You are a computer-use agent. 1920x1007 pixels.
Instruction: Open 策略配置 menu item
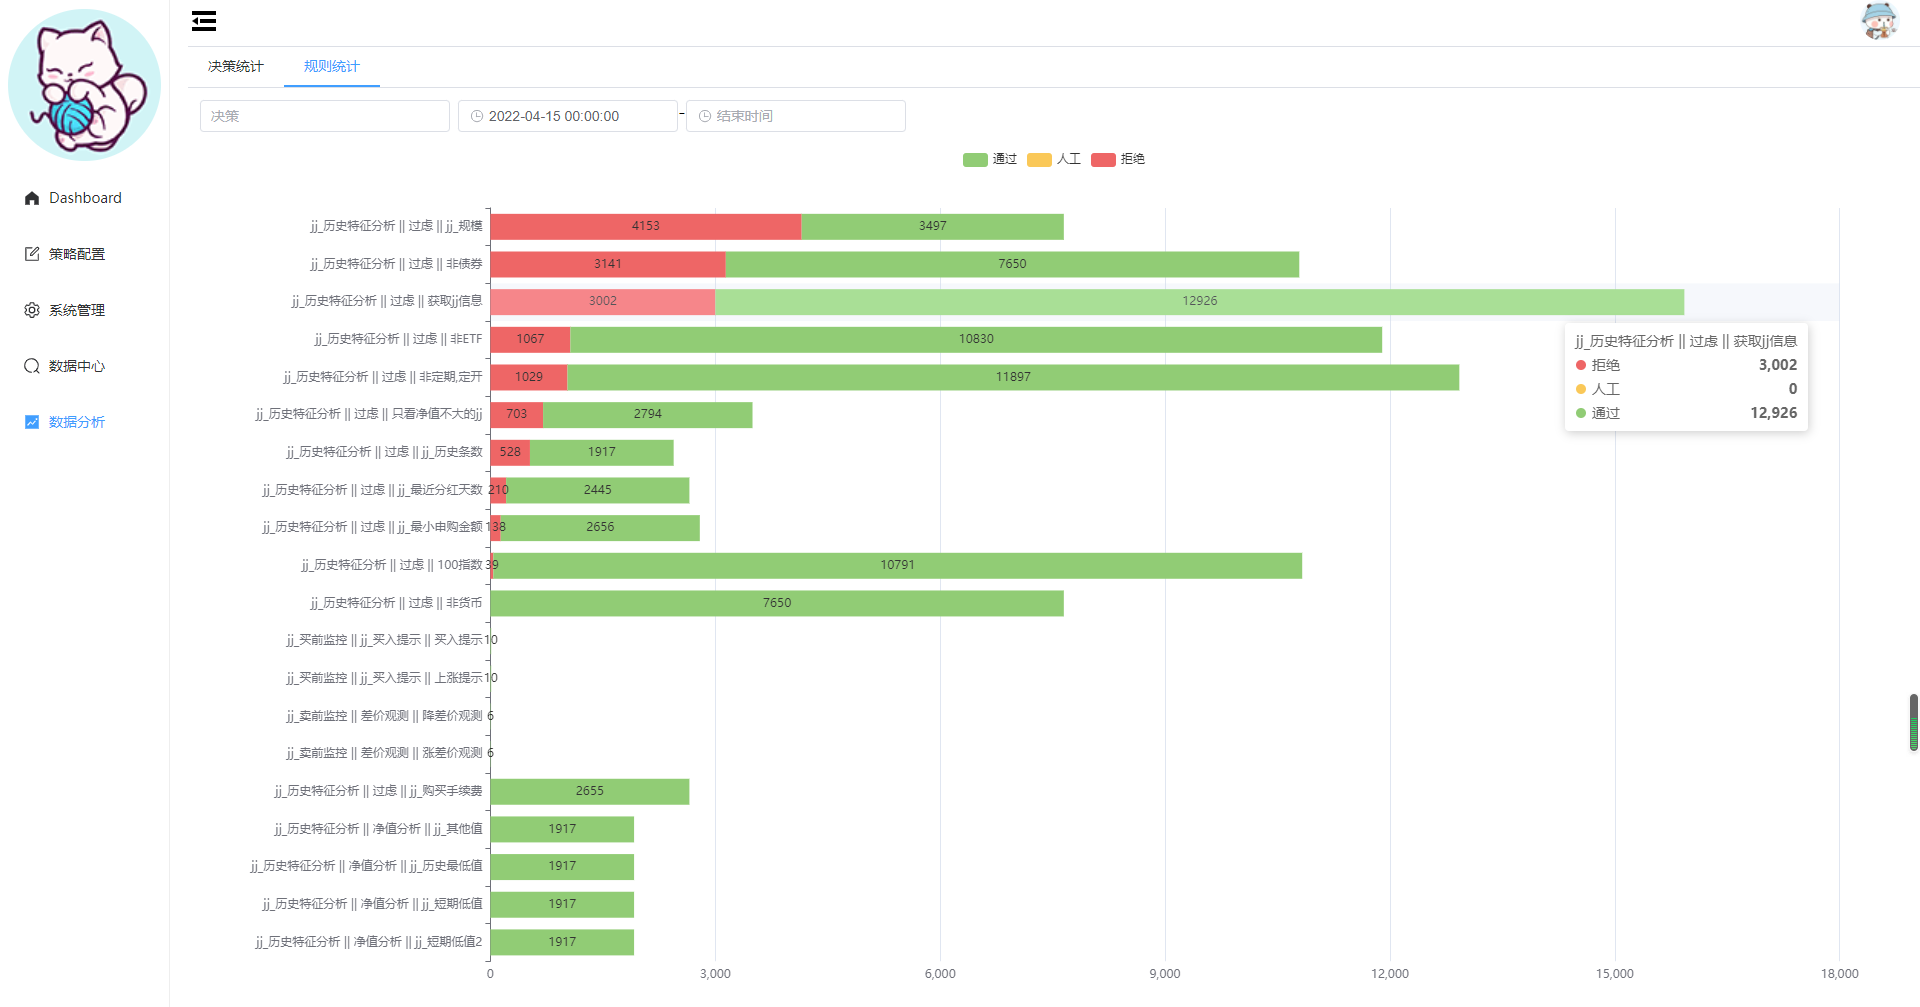85,254
